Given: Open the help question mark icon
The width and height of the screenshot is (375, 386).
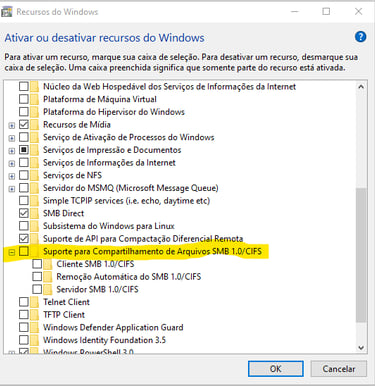Looking at the screenshot, I should pyautogui.click(x=360, y=37).
